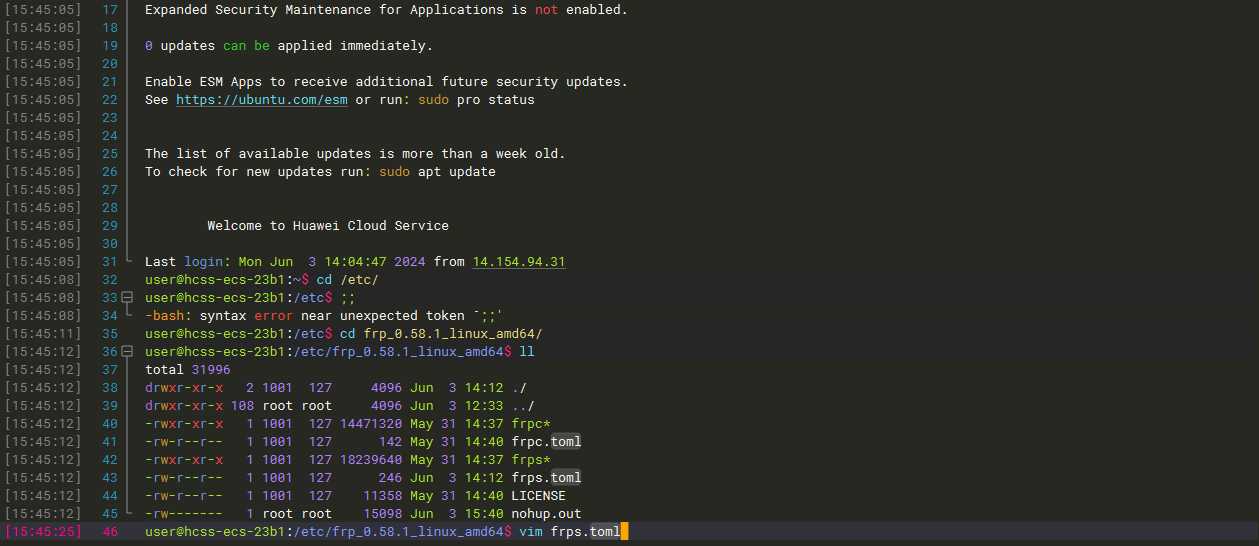Click 'Expanded Security Maintenance' on line 17
This screenshot has height=546, width=1259.
[x=258, y=10]
